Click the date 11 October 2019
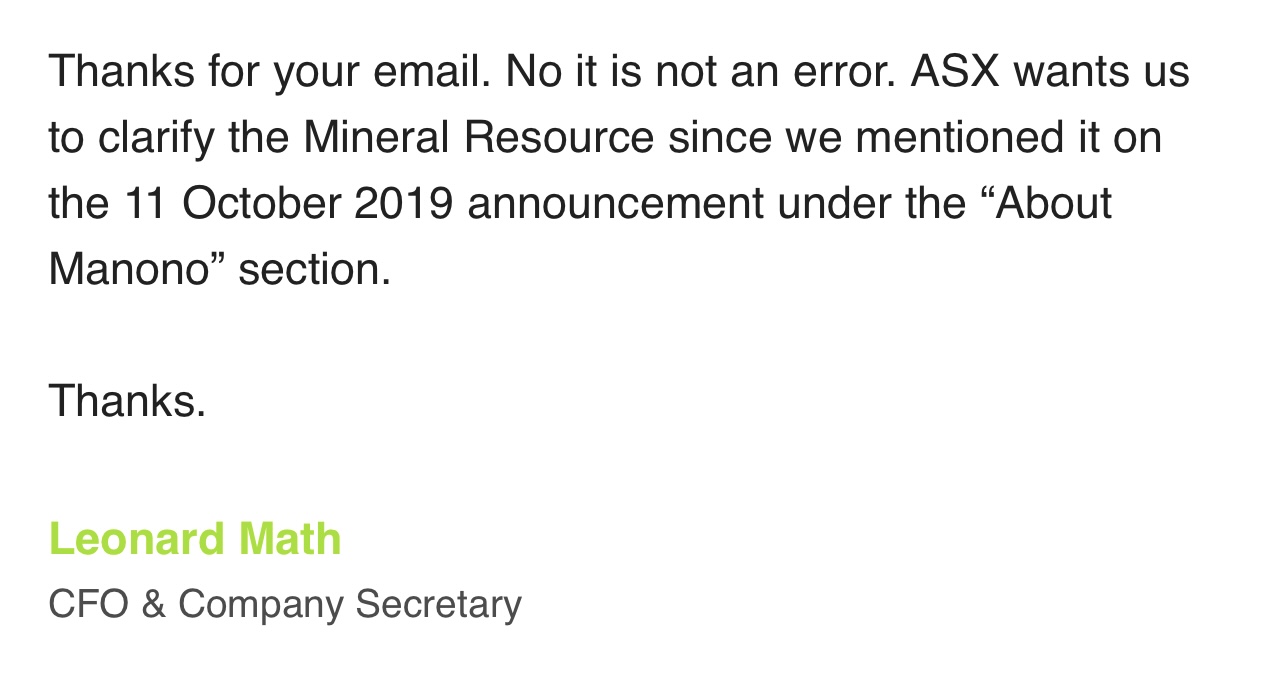The height and width of the screenshot is (680, 1284). [x=289, y=204]
